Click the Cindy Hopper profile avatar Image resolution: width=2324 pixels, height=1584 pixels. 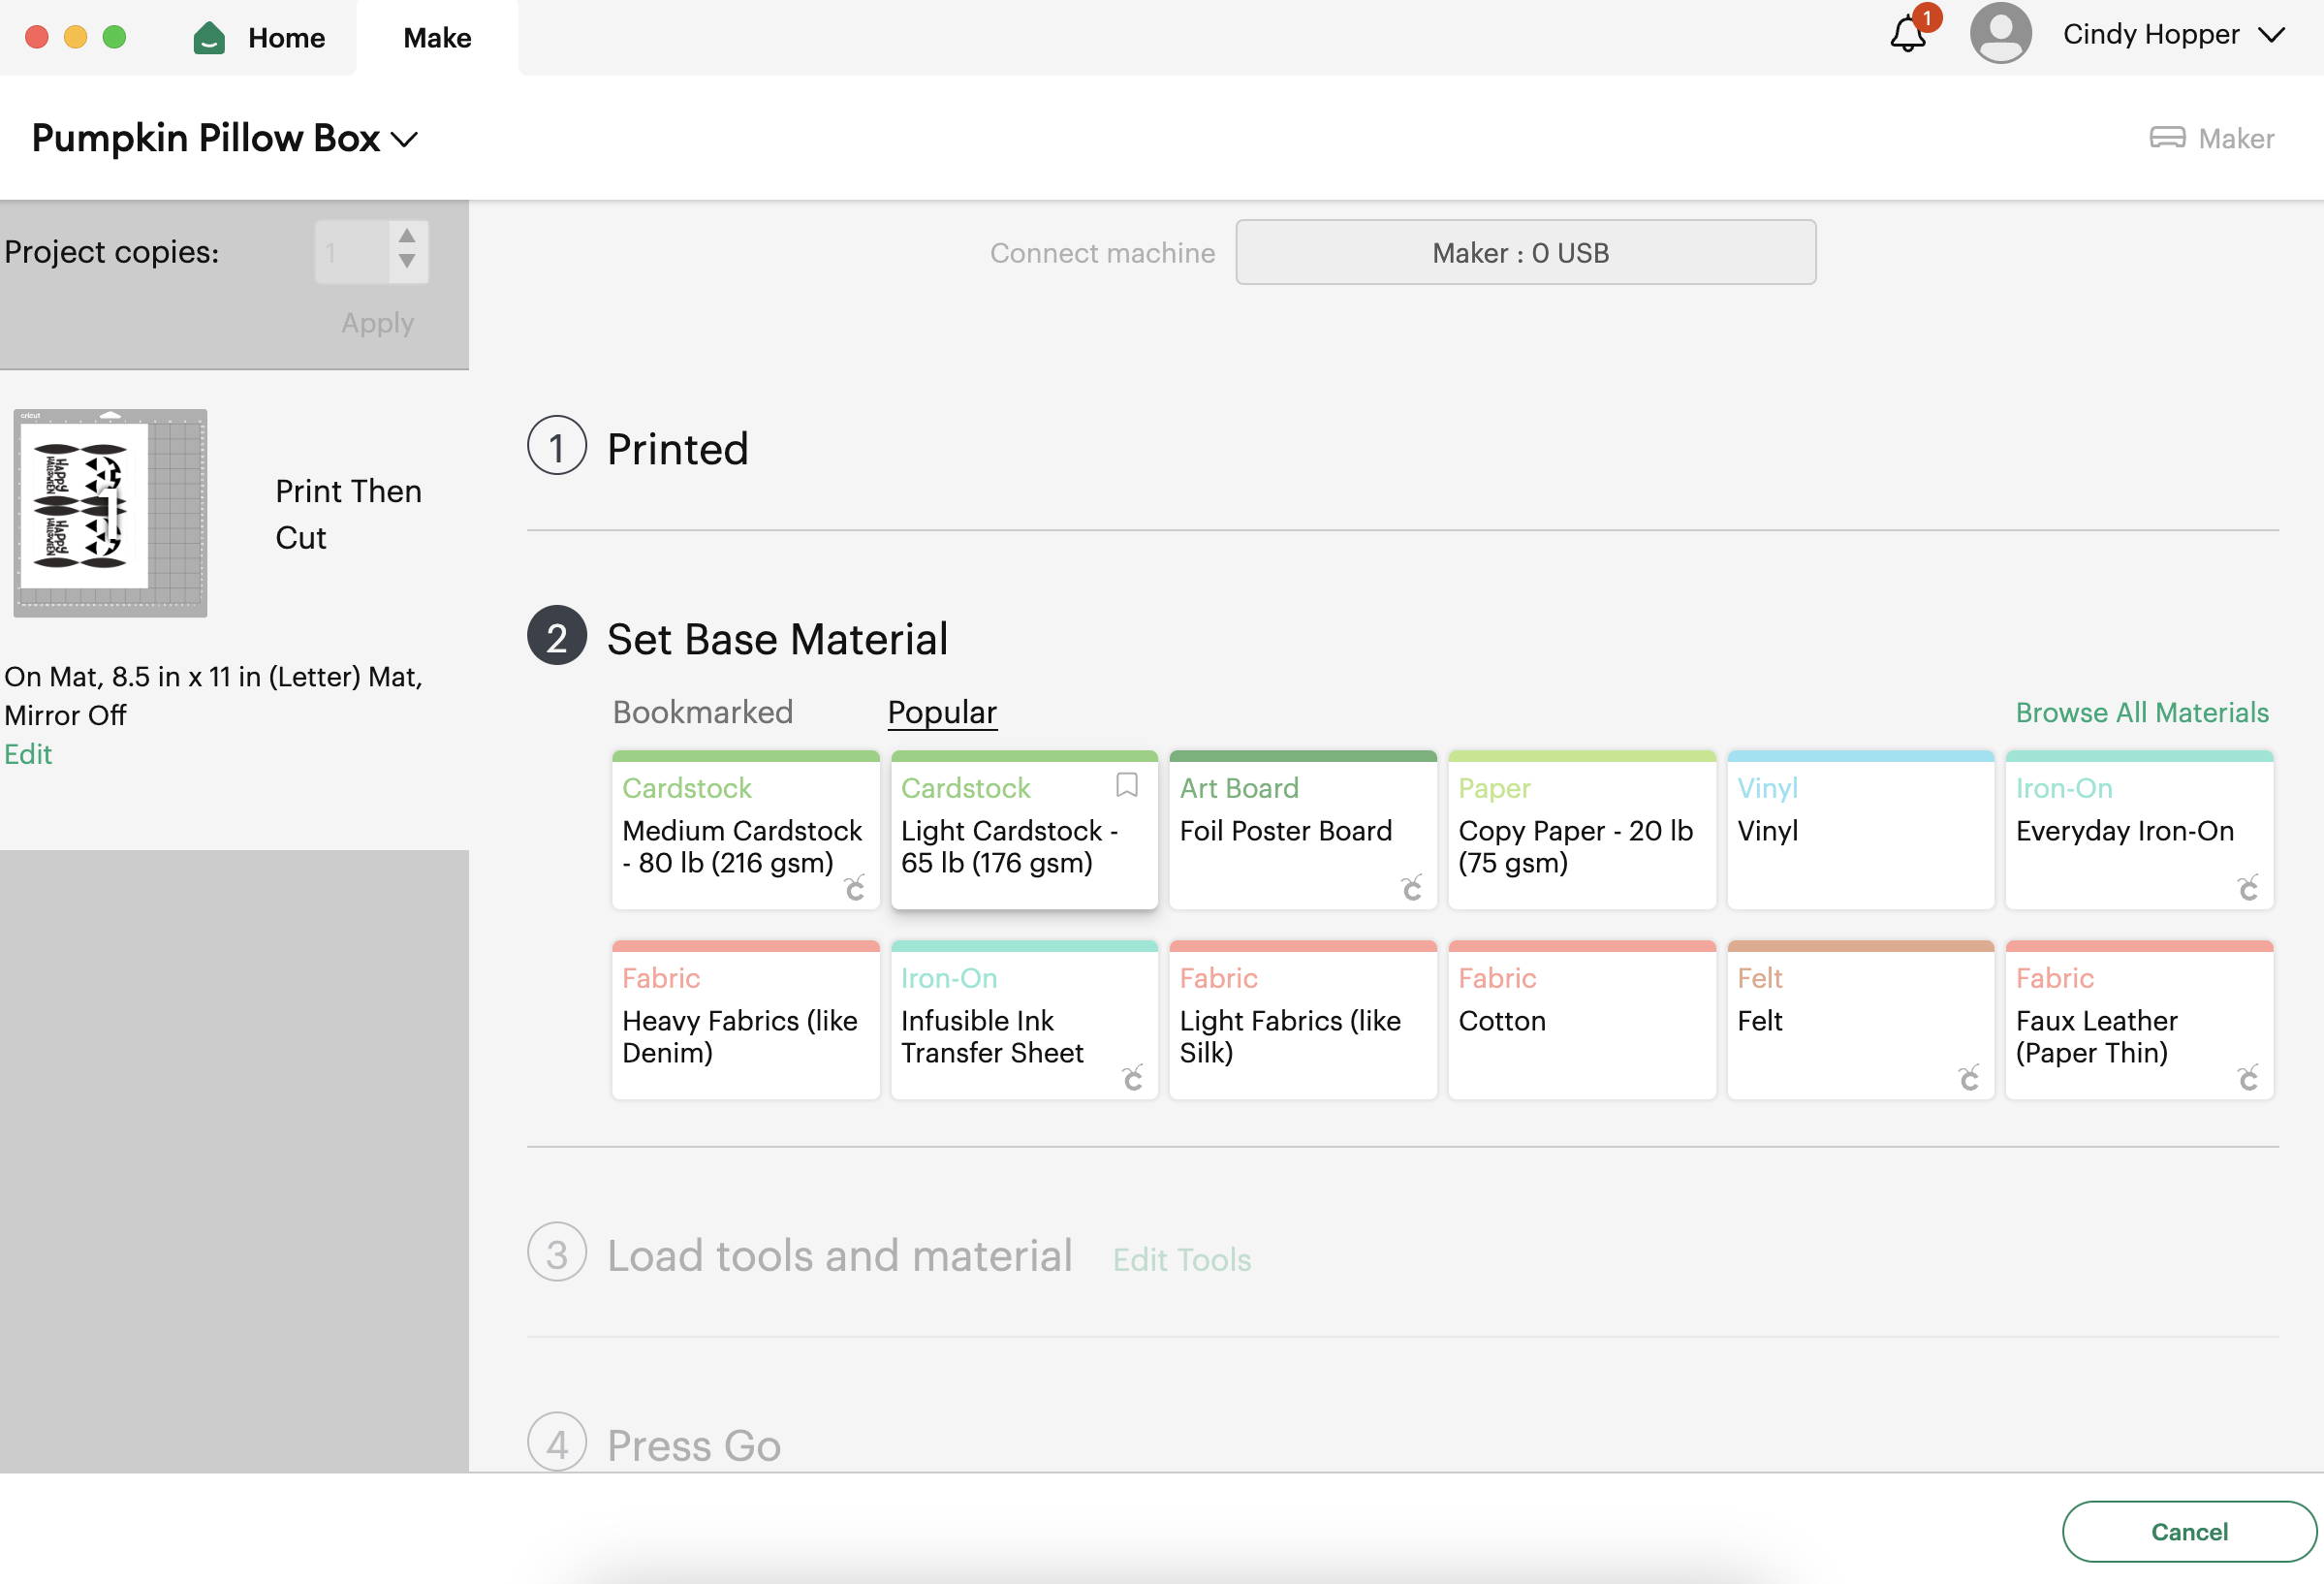[x=2000, y=34]
